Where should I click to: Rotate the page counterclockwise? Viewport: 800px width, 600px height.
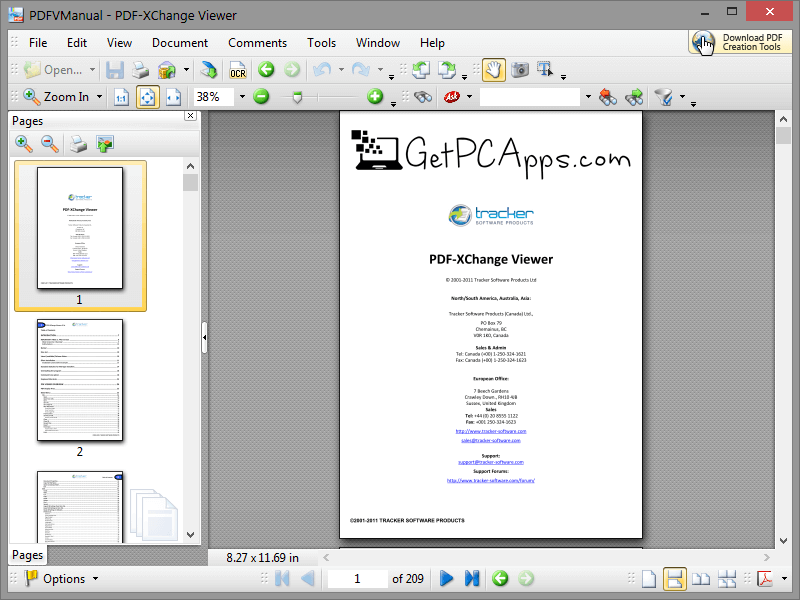[421, 70]
